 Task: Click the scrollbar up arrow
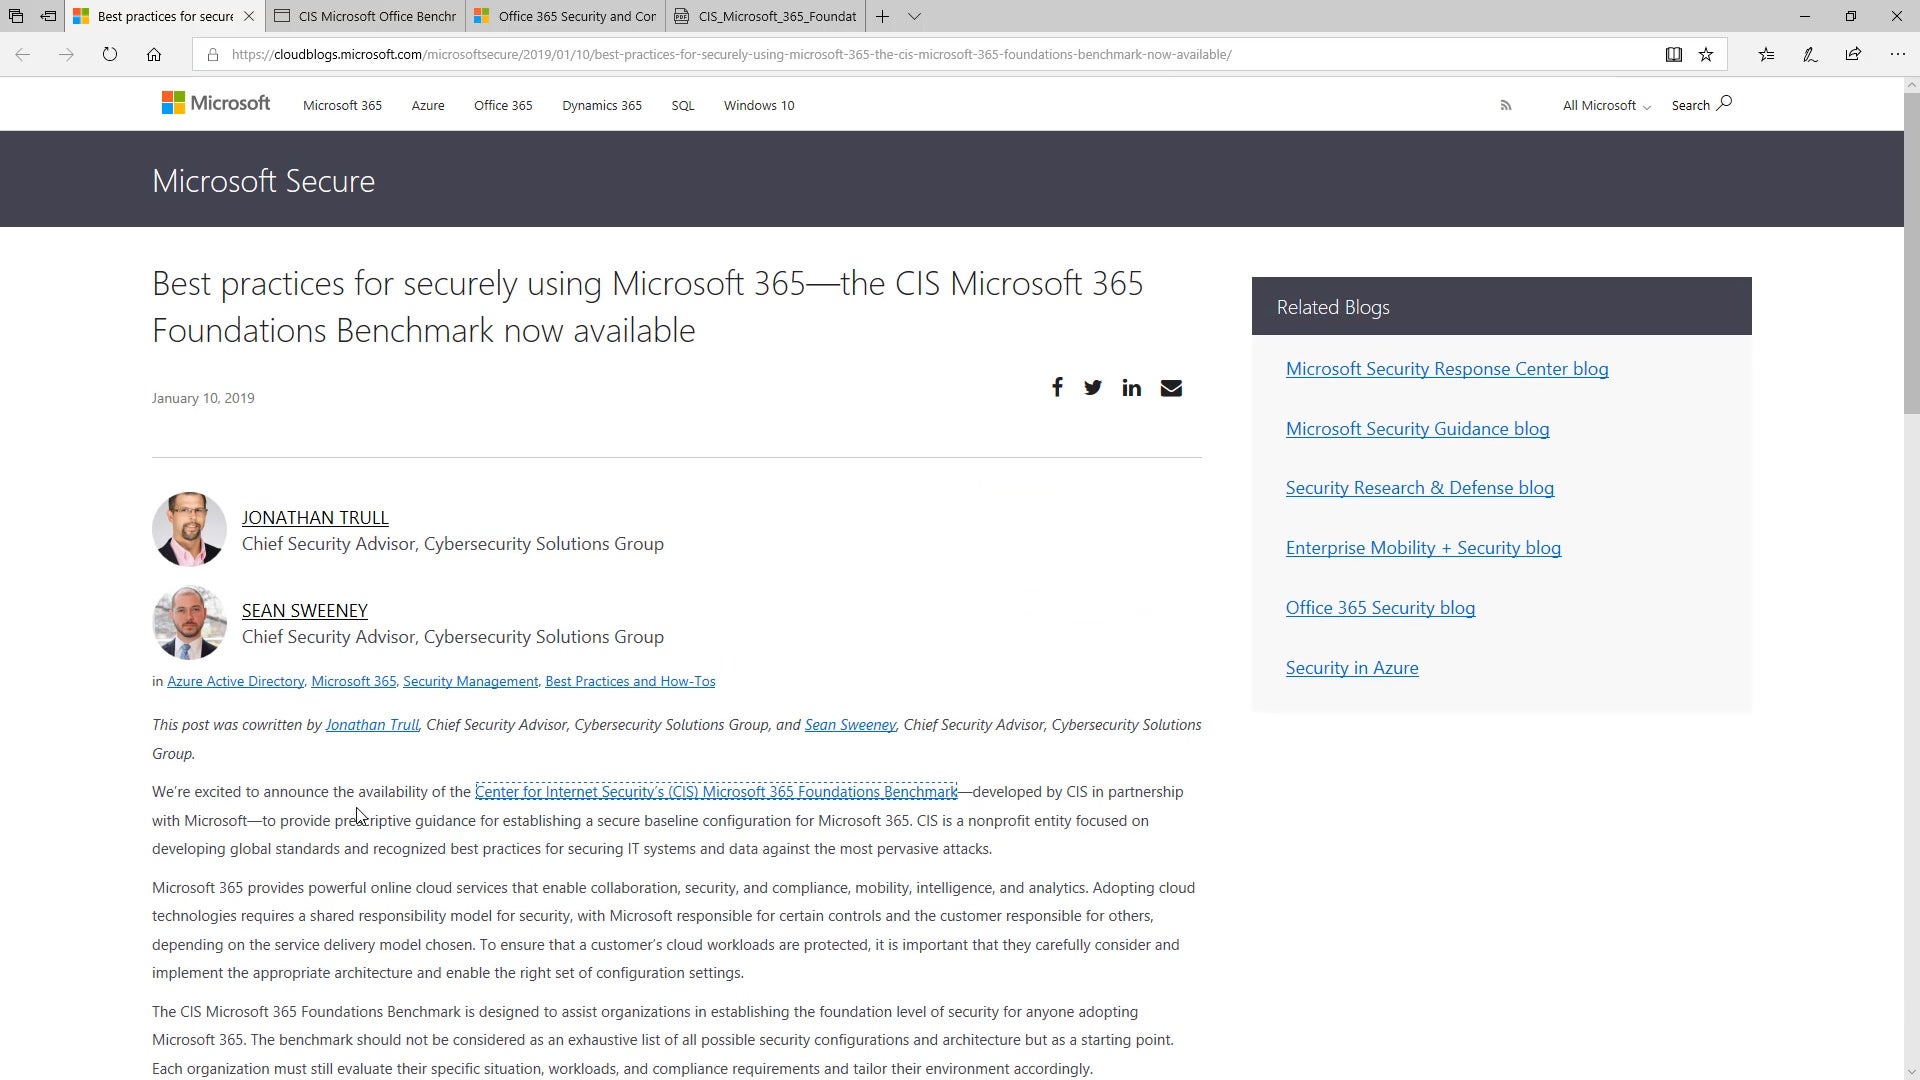(1911, 85)
